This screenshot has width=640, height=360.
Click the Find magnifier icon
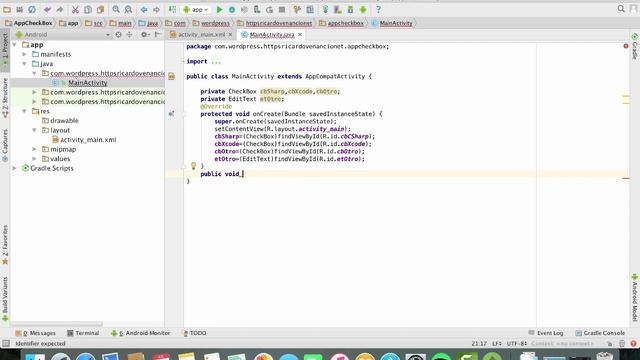(x=116, y=9)
